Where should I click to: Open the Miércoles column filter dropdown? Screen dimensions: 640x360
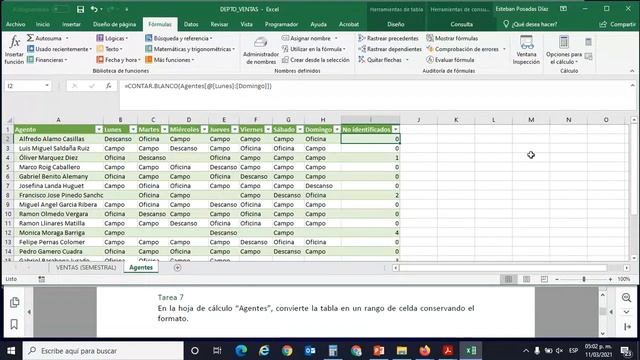click(x=204, y=129)
